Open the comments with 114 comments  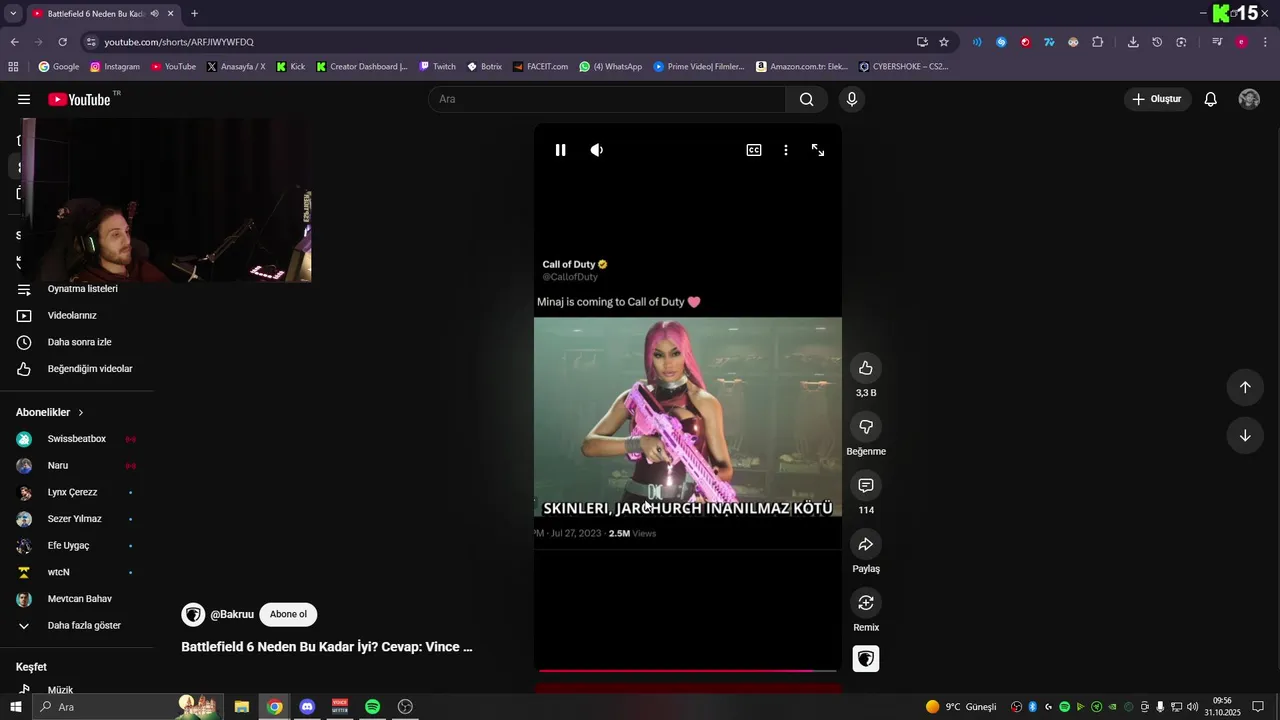[x=866, y=485]
